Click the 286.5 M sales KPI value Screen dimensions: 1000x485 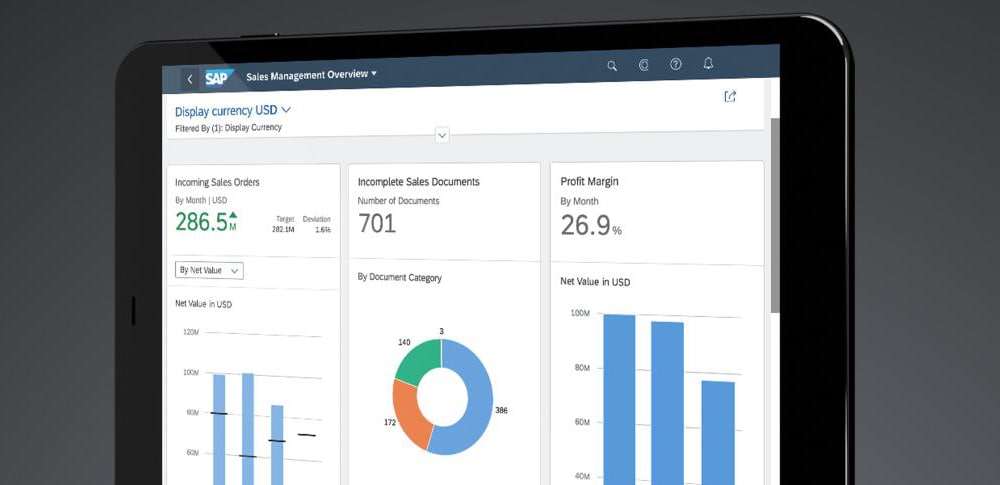(206, 222)
